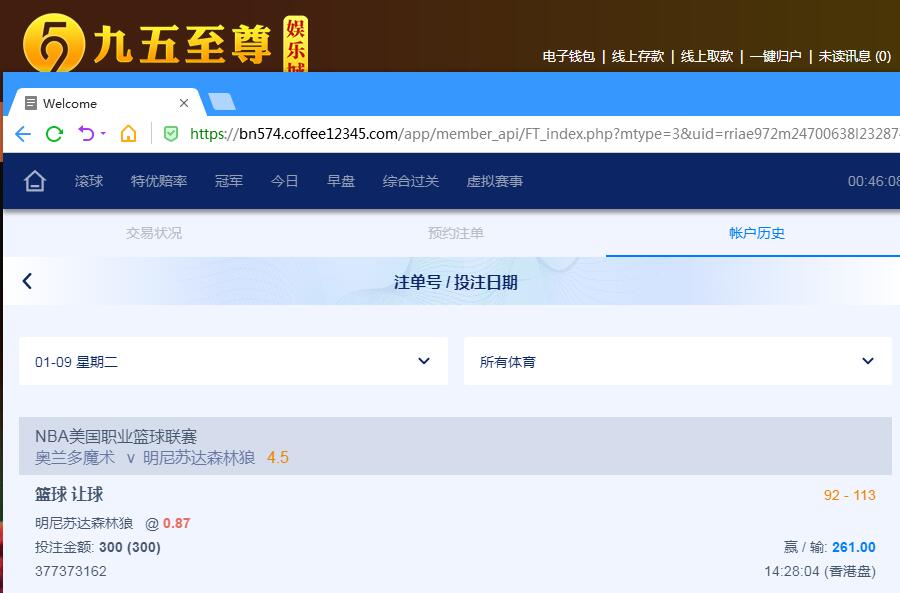The image size is (900, 593).
Task: Click the win/loss amount 261.00
Action: [854, 547]
